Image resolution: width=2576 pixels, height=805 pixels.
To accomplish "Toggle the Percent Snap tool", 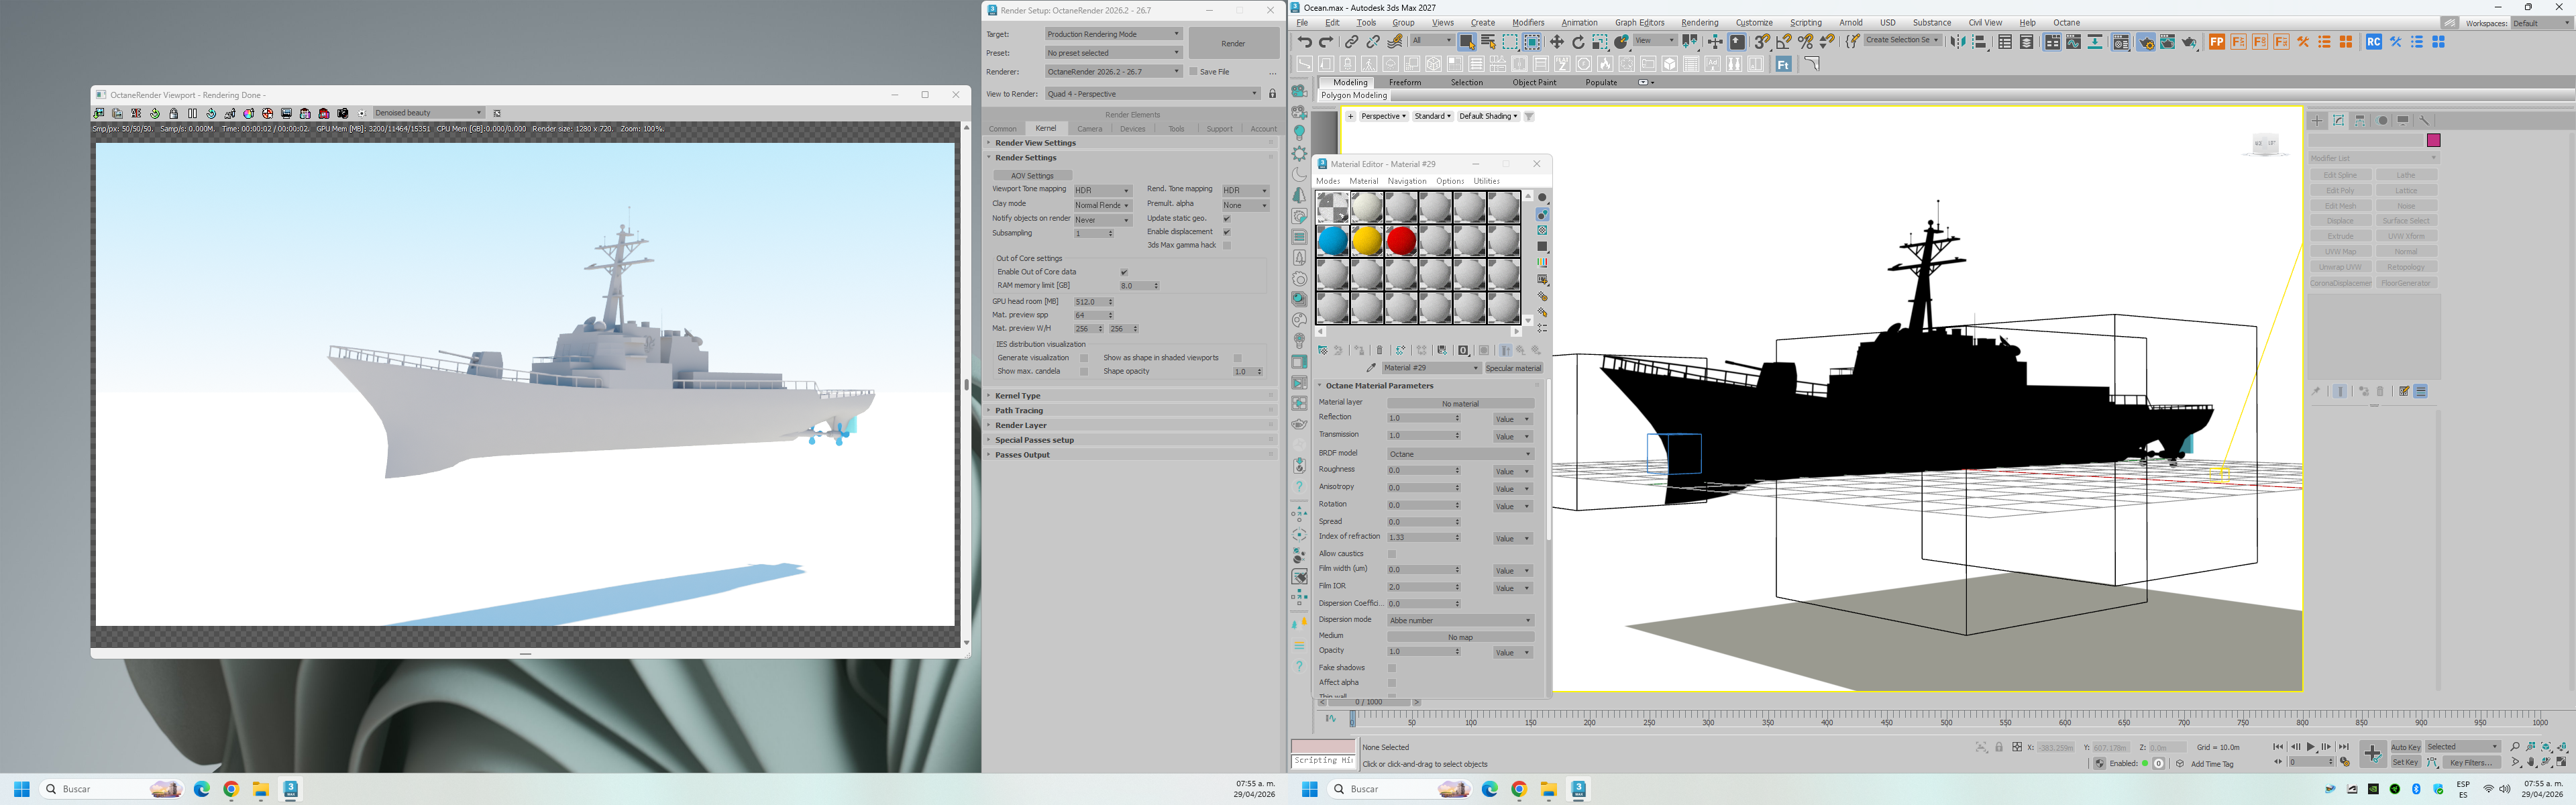I will pyautogui.click(x=1806, y=42).
